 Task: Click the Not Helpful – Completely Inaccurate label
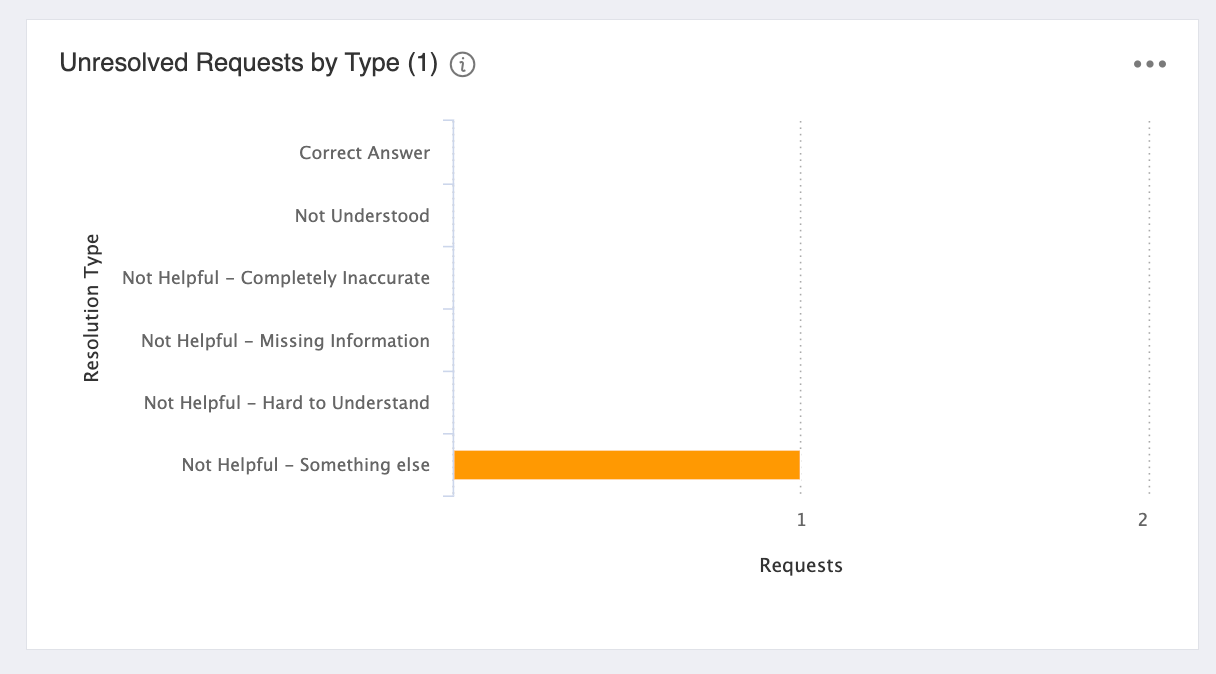(x=276, y=278)
